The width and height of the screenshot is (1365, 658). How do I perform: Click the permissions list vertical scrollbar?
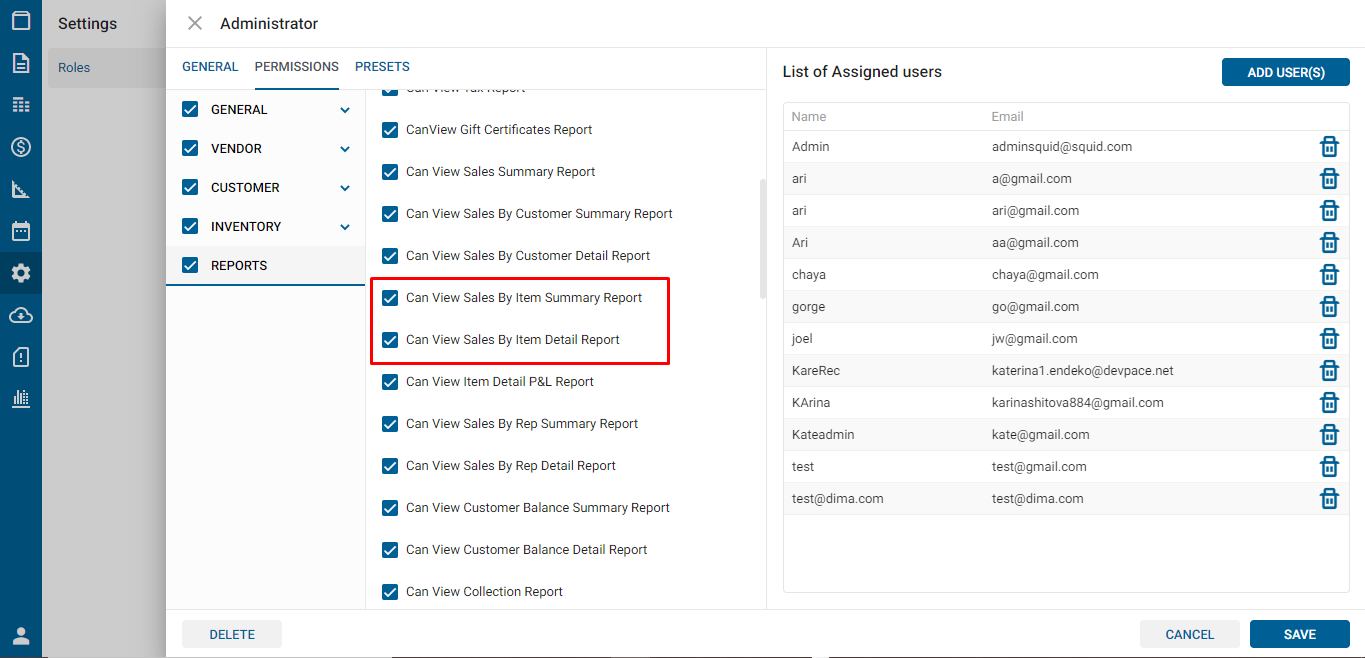(763, 240)
